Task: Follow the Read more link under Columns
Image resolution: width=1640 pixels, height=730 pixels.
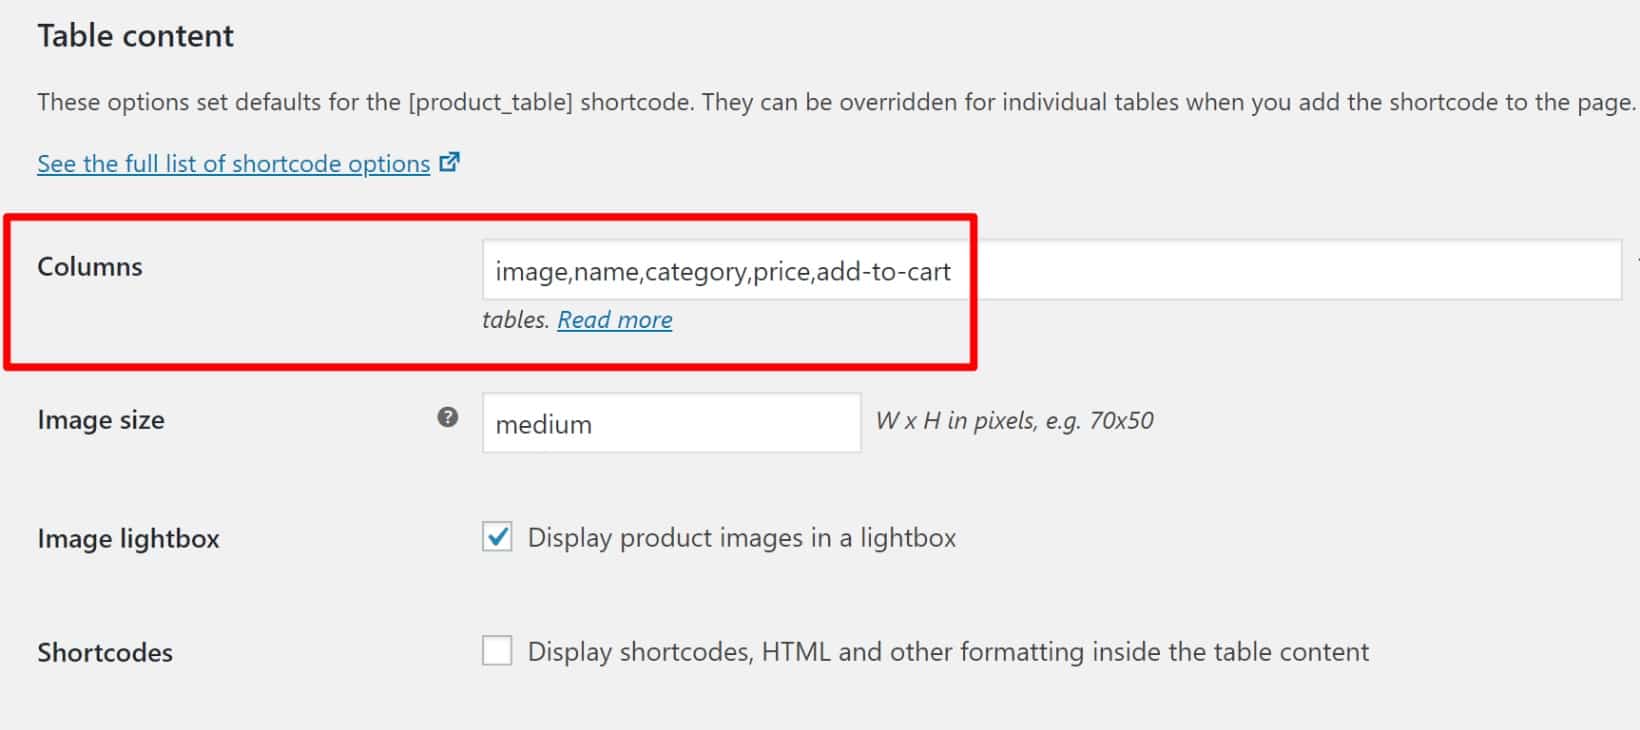Action: point(614,319)
